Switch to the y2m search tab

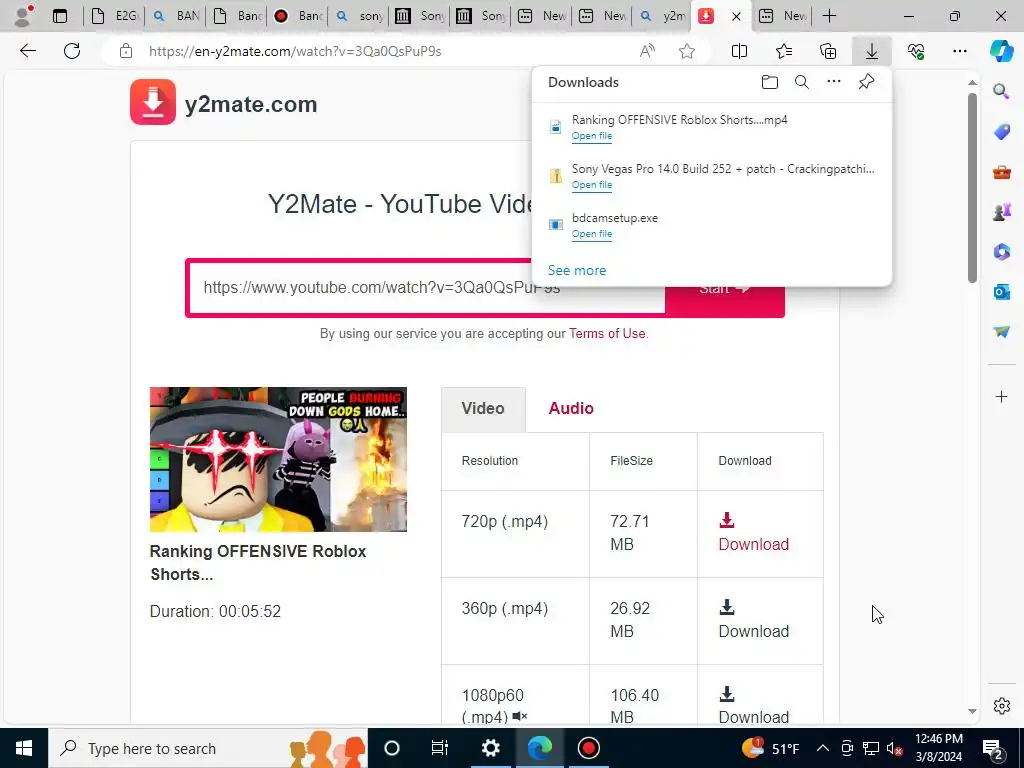(x=662, y=16)
